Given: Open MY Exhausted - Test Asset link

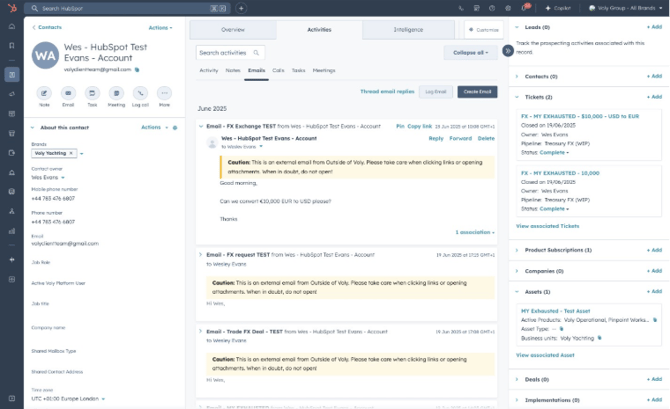Looking at the screenshot, I should pyautogui.click(x=555, y=311).
